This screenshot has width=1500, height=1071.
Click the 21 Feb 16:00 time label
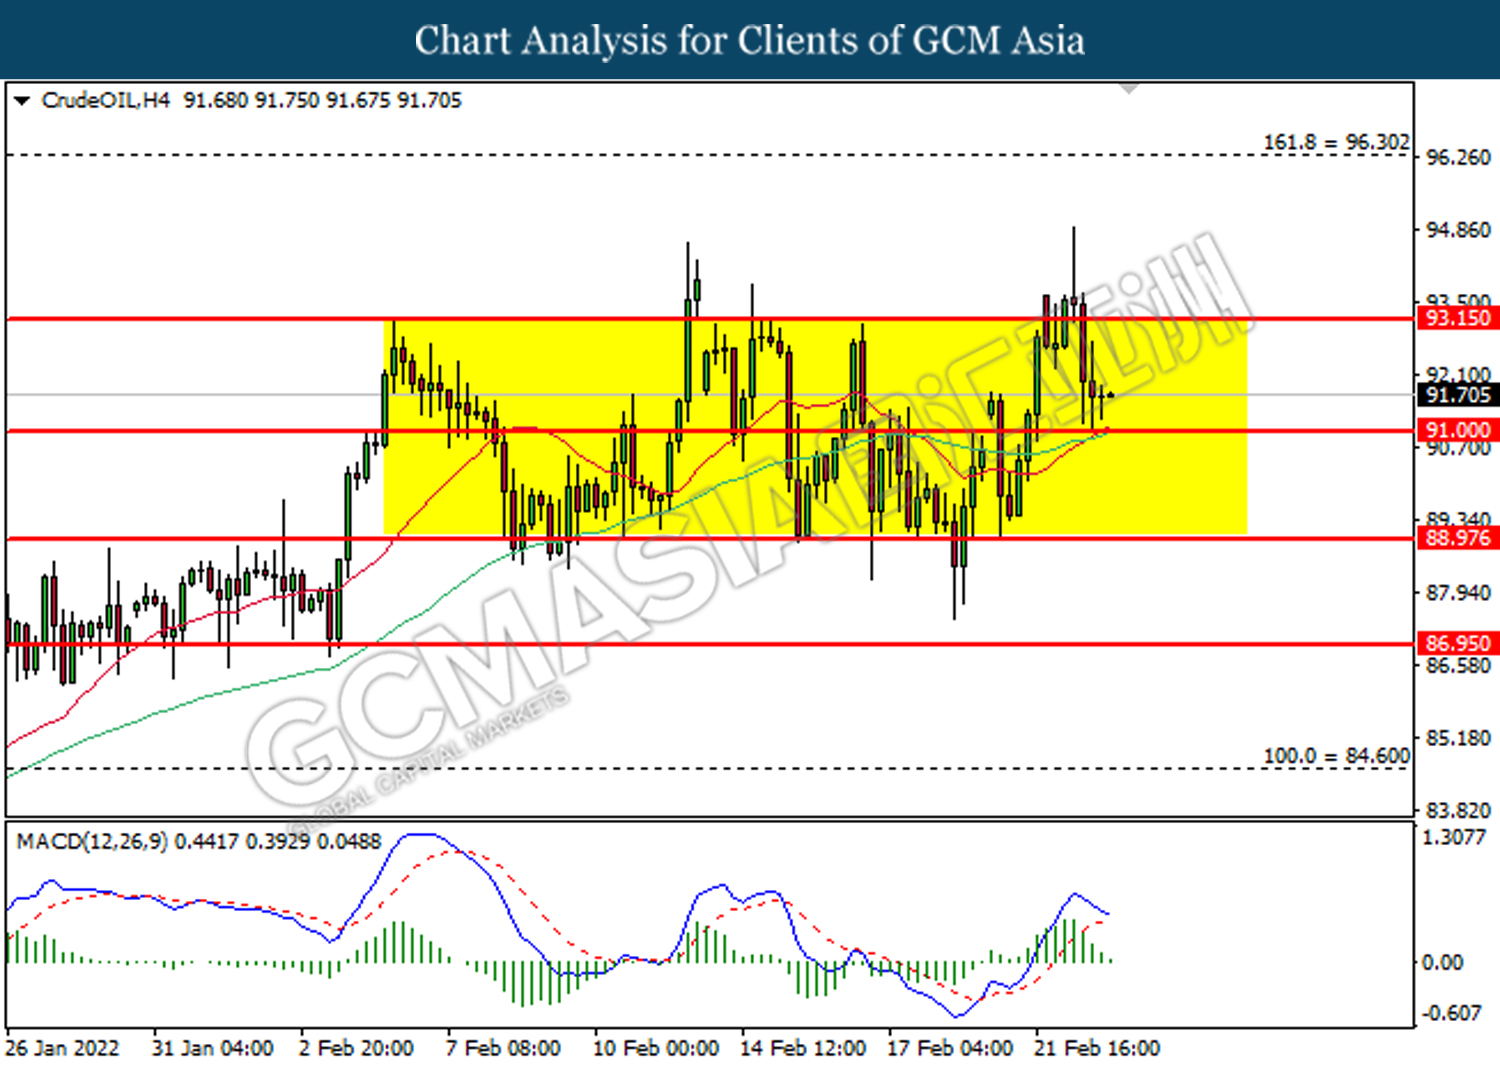(1096, 1048)
